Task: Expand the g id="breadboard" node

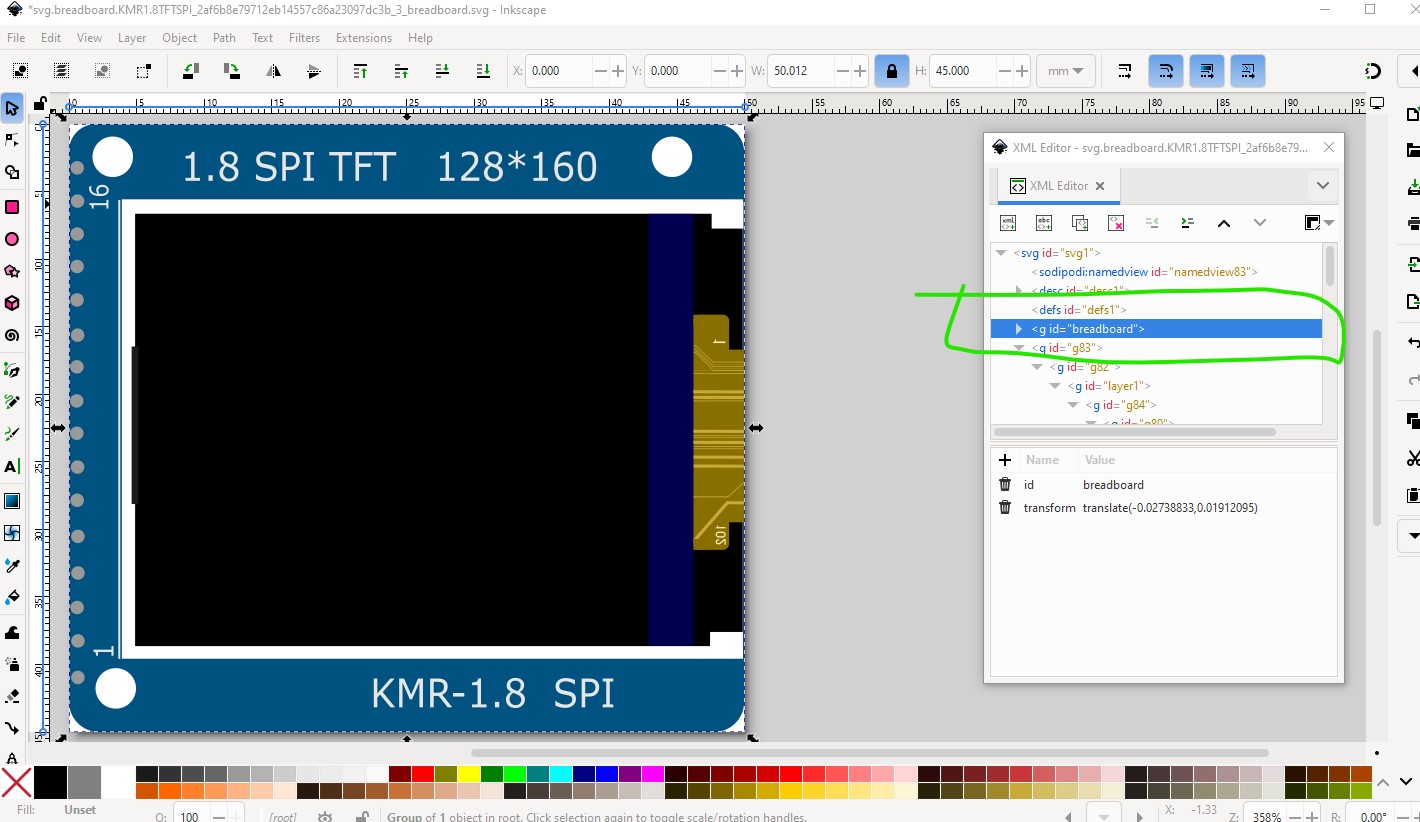Action: tap(1019, 329)
